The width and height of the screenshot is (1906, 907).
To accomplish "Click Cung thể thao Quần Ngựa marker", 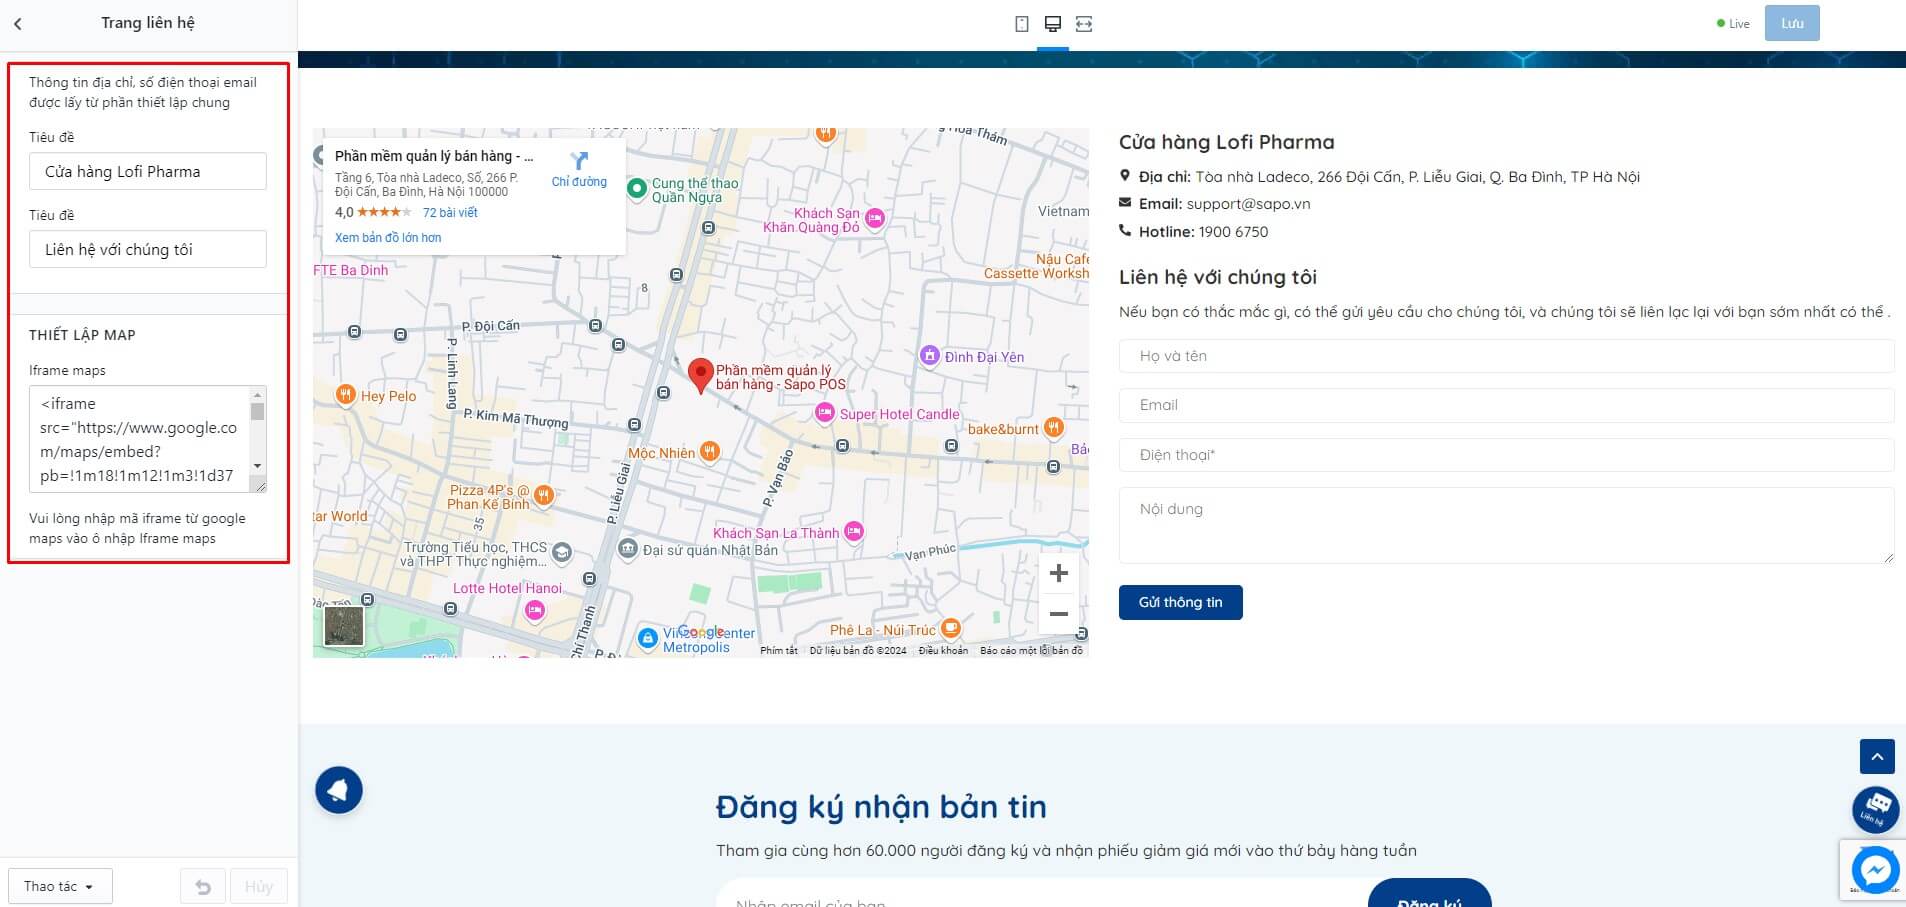I will (x=637, y=188).
